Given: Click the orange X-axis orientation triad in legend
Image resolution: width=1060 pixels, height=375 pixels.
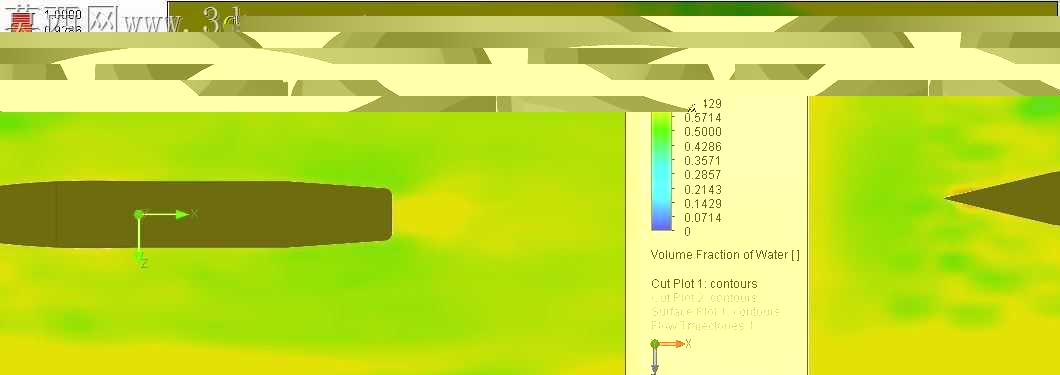Looking at the screenshot, I should point(671,345).
